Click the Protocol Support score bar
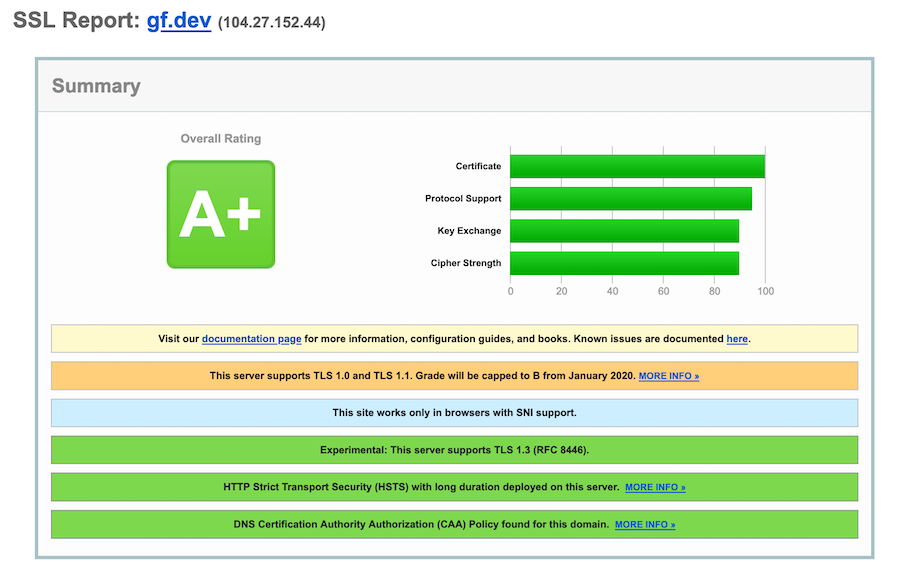Image resolution: width=900 pixels, height=563 pixels. tap(630, 199)
